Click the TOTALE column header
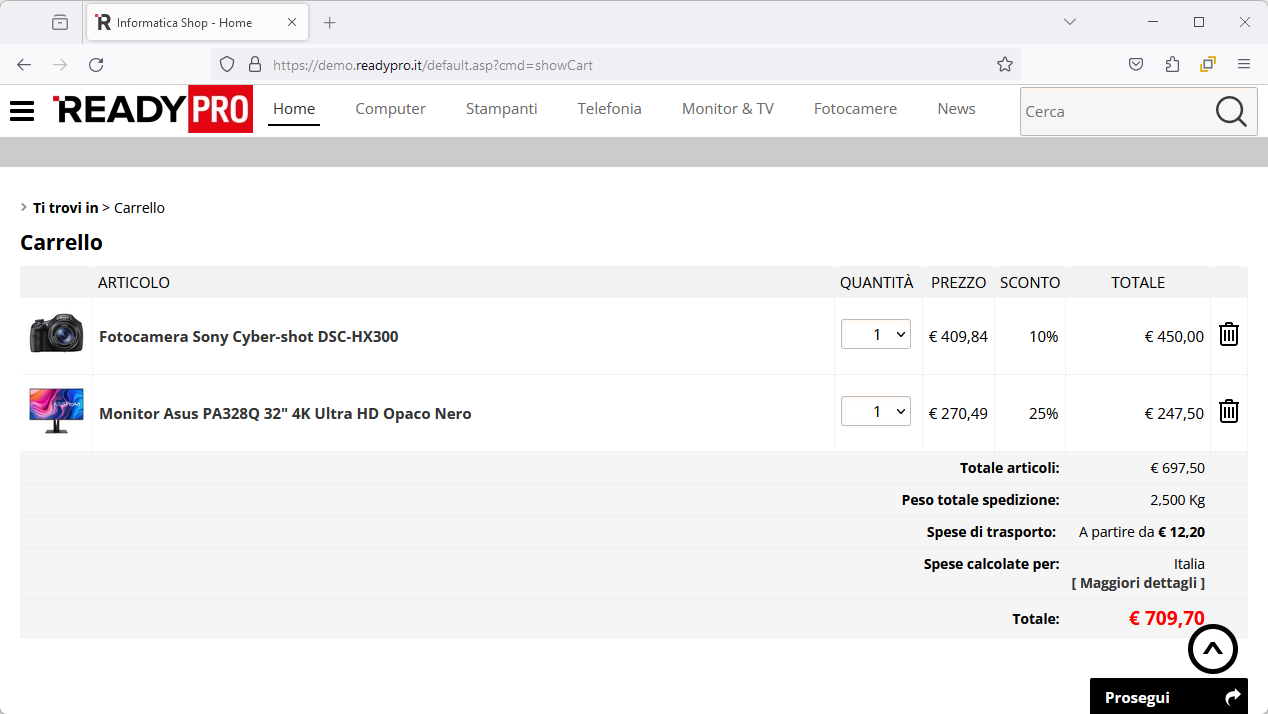 tap(1138, 283)
